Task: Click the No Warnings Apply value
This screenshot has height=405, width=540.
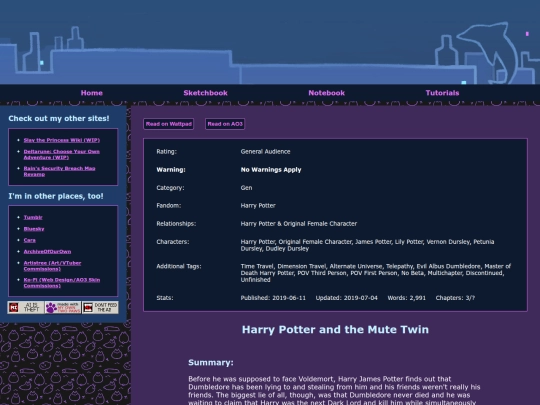Action: click(271, 170)
